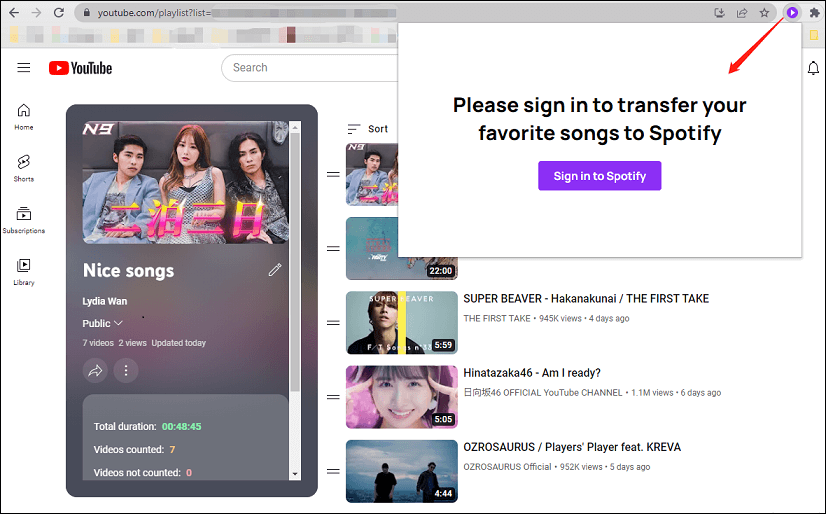Open YouTube notifications bell
Viewport: 826px width, 514px height.
click(813, 68)
